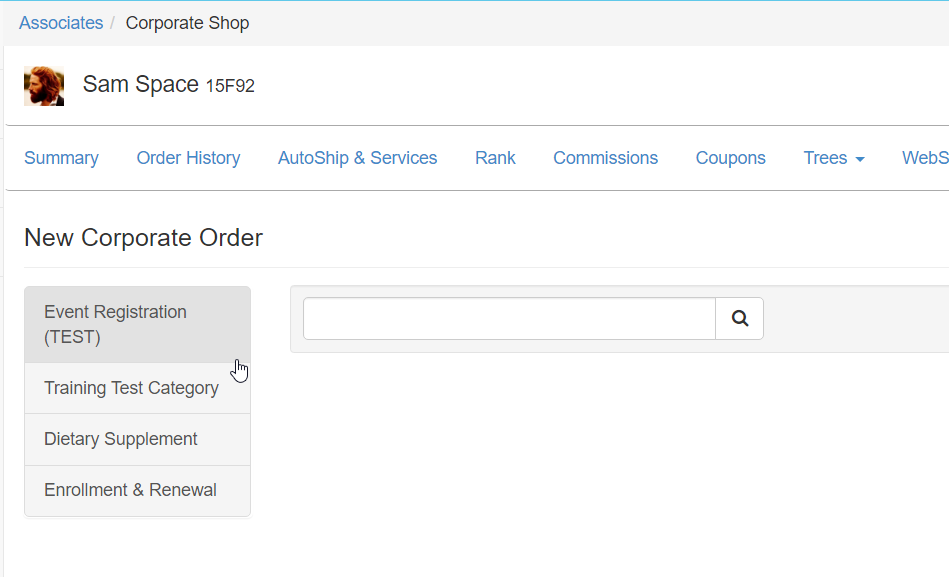Click the Sam Space name heading
Screen dimensions: 949x577
pos(140,85)
